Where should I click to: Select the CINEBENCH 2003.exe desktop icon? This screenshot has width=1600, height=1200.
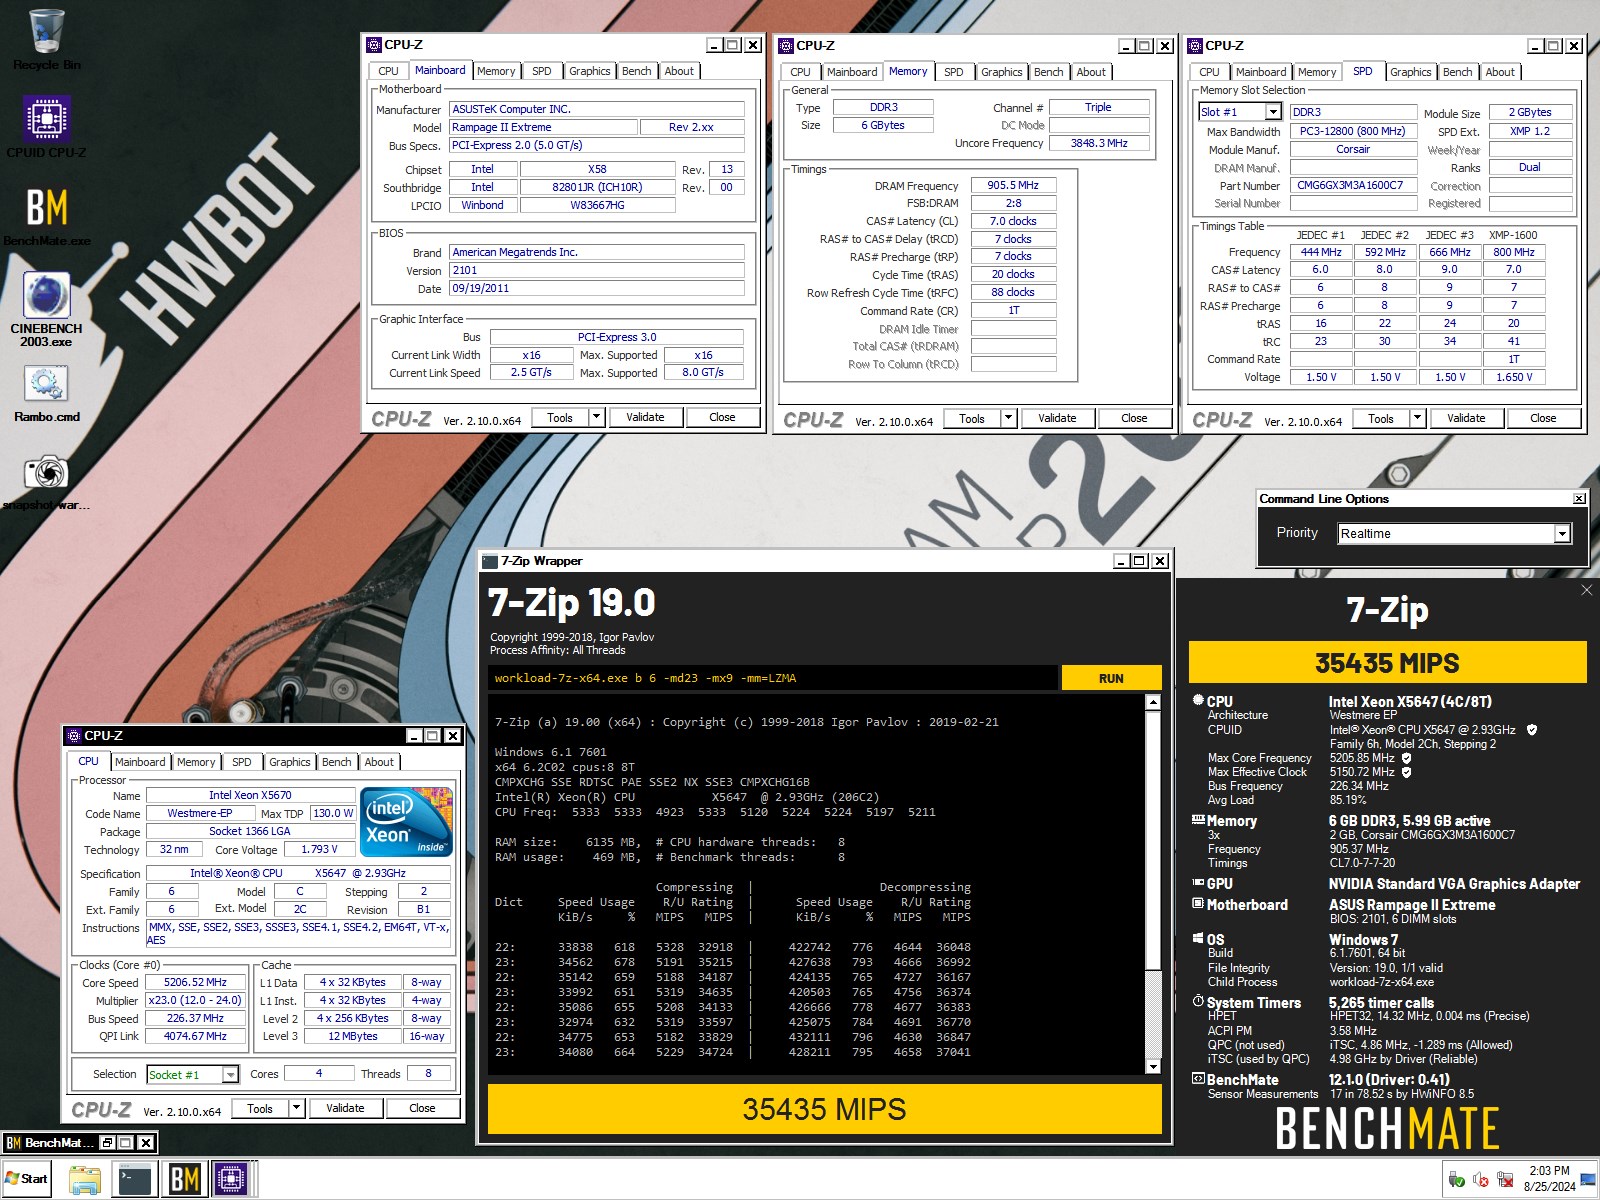[x=46, y=309]
